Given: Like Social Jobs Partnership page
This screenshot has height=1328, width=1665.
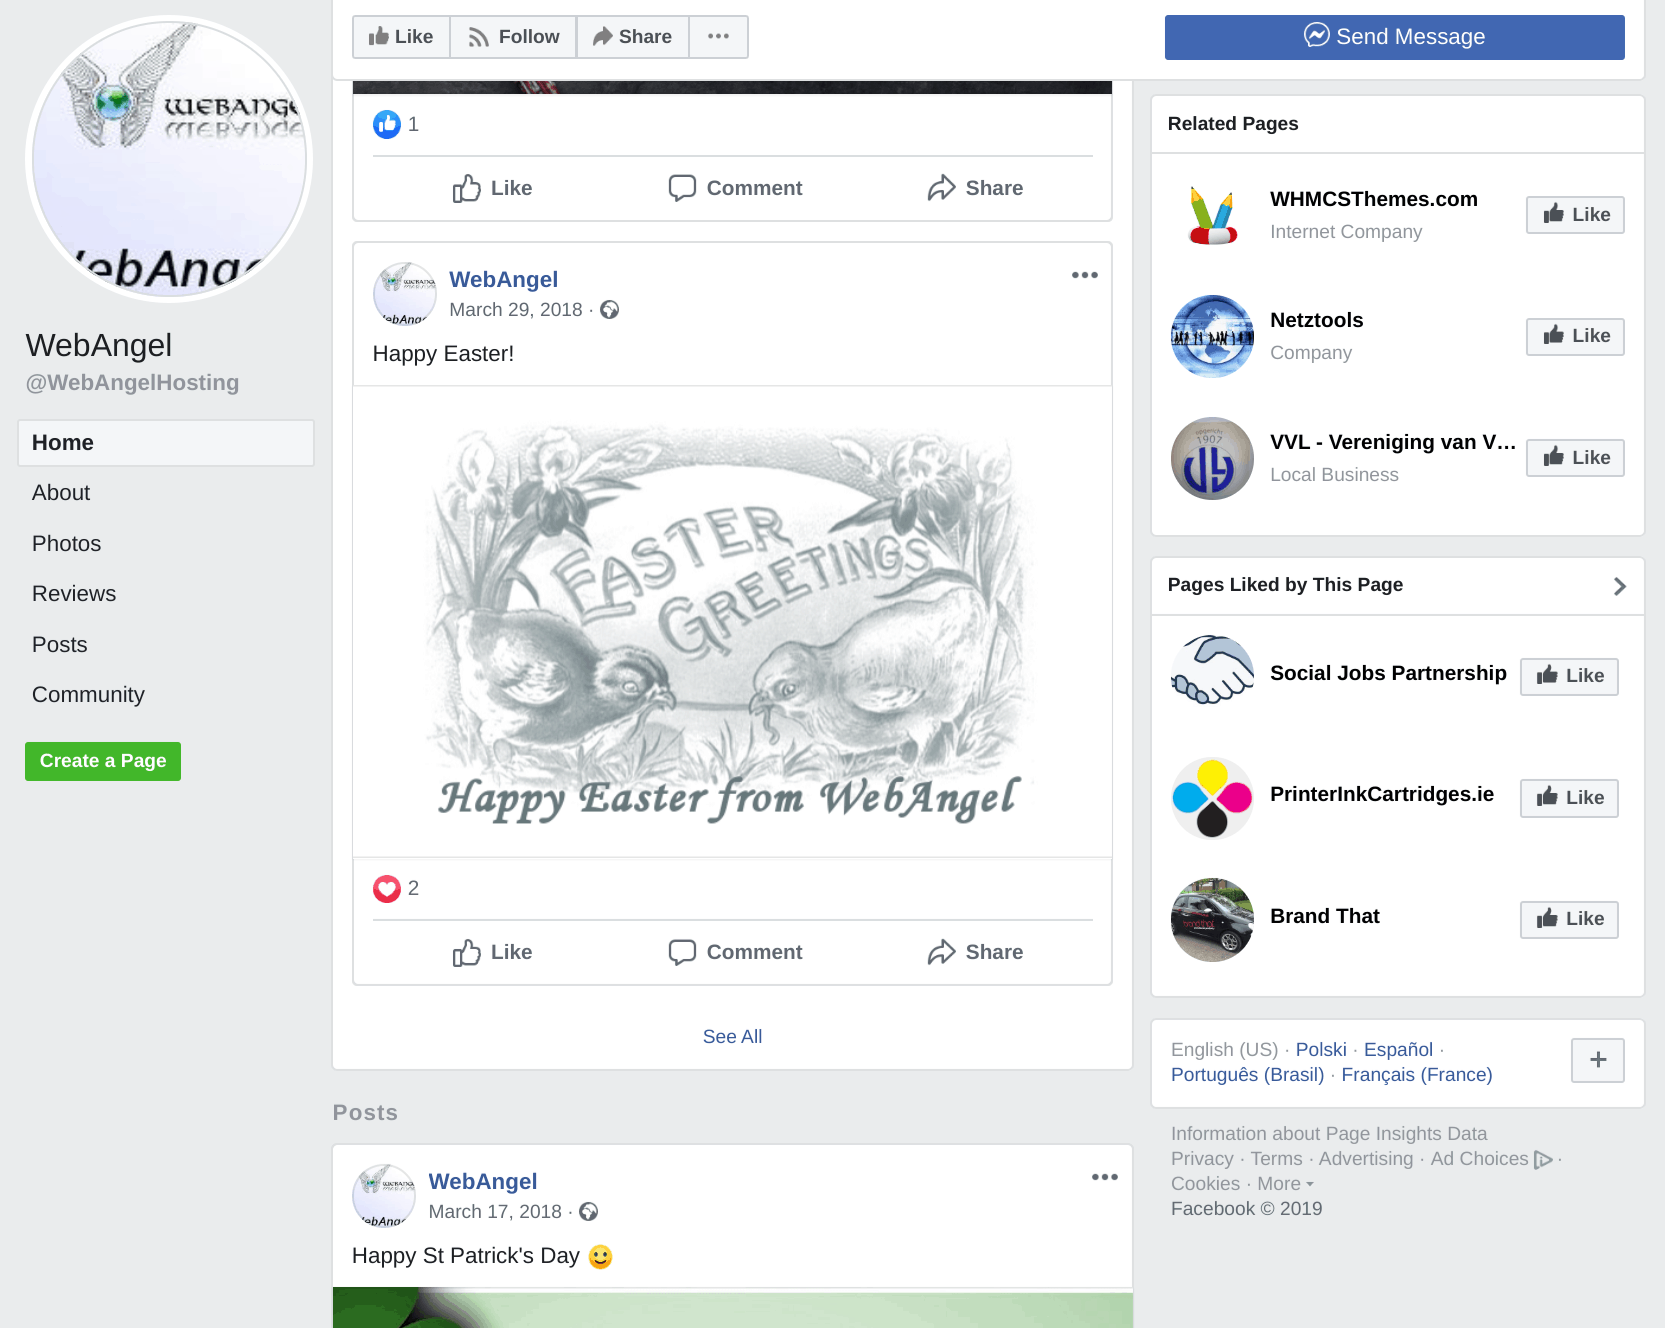Looking at the screenshot, I should [x=1569, y=677].
